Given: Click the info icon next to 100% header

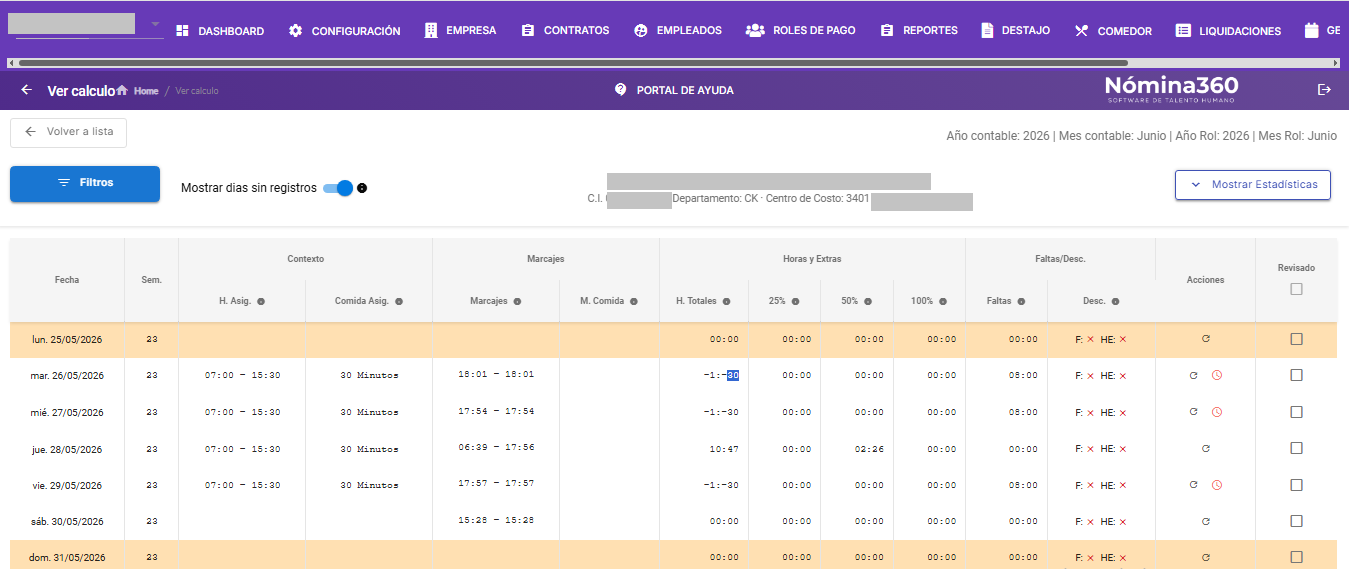Looking at the screenshot, I should (942, 301).
